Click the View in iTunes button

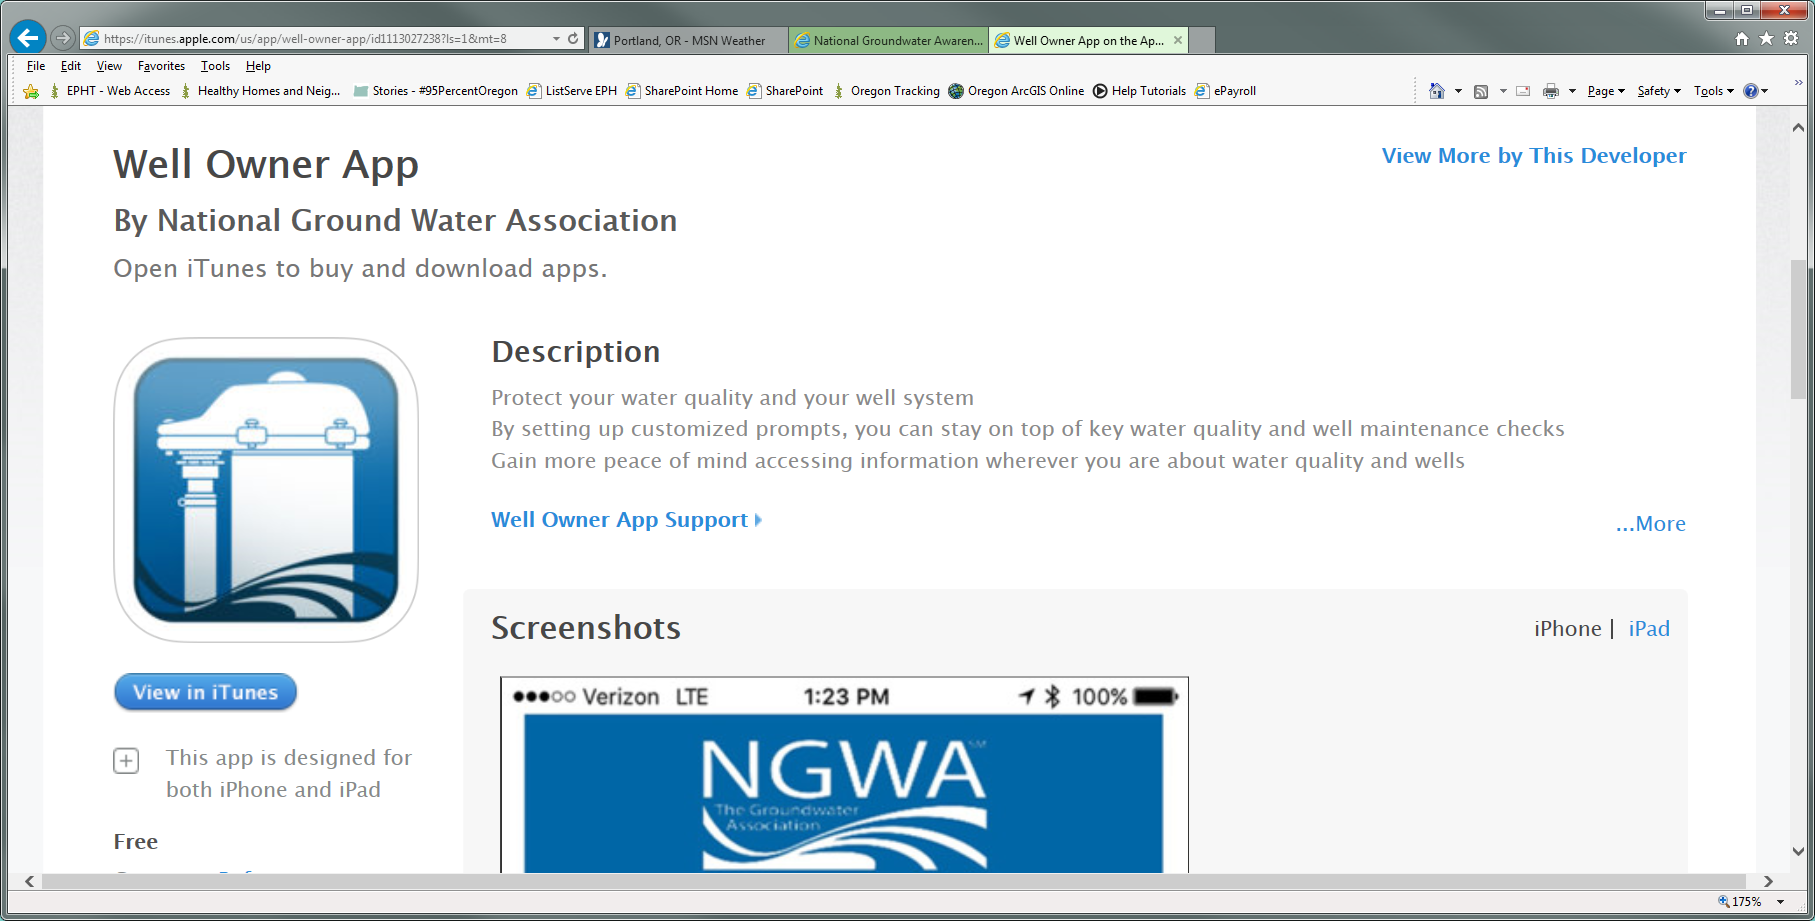click(x=206, y=692)
